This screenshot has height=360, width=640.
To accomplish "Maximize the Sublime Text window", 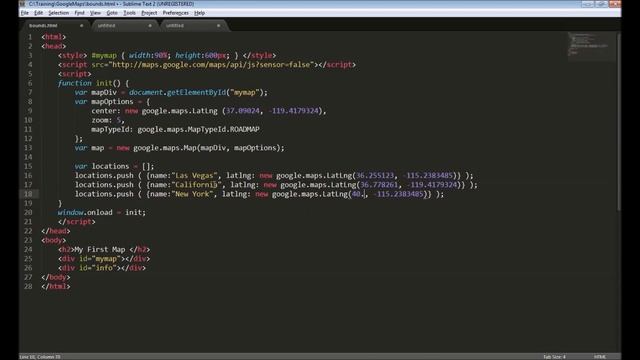I will point(601,4).
